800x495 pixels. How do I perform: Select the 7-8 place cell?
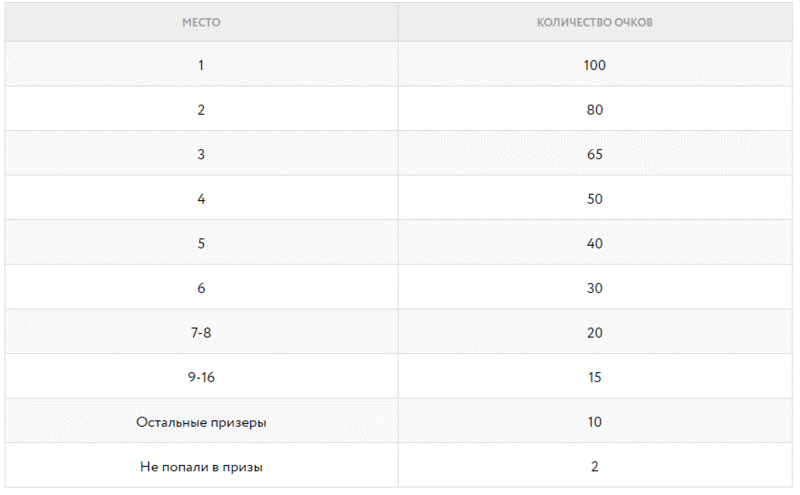[x=201, y=332]
